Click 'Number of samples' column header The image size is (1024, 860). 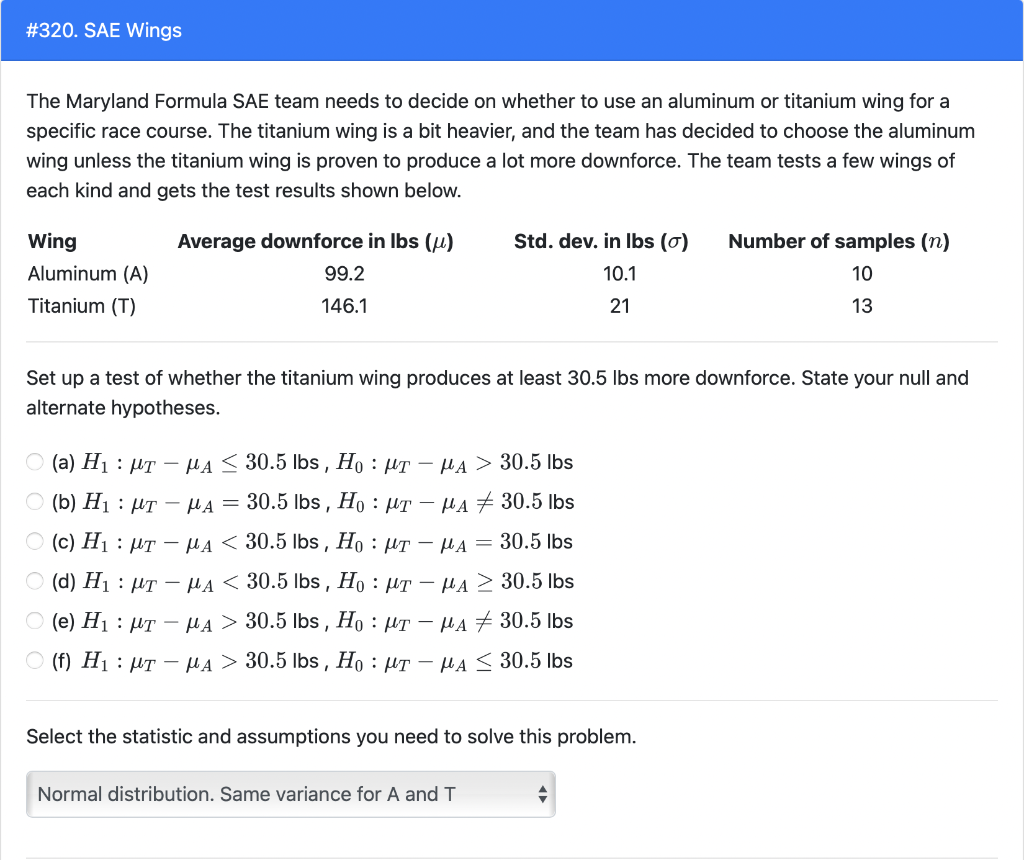pyautogui.click(x=839, y=241)
